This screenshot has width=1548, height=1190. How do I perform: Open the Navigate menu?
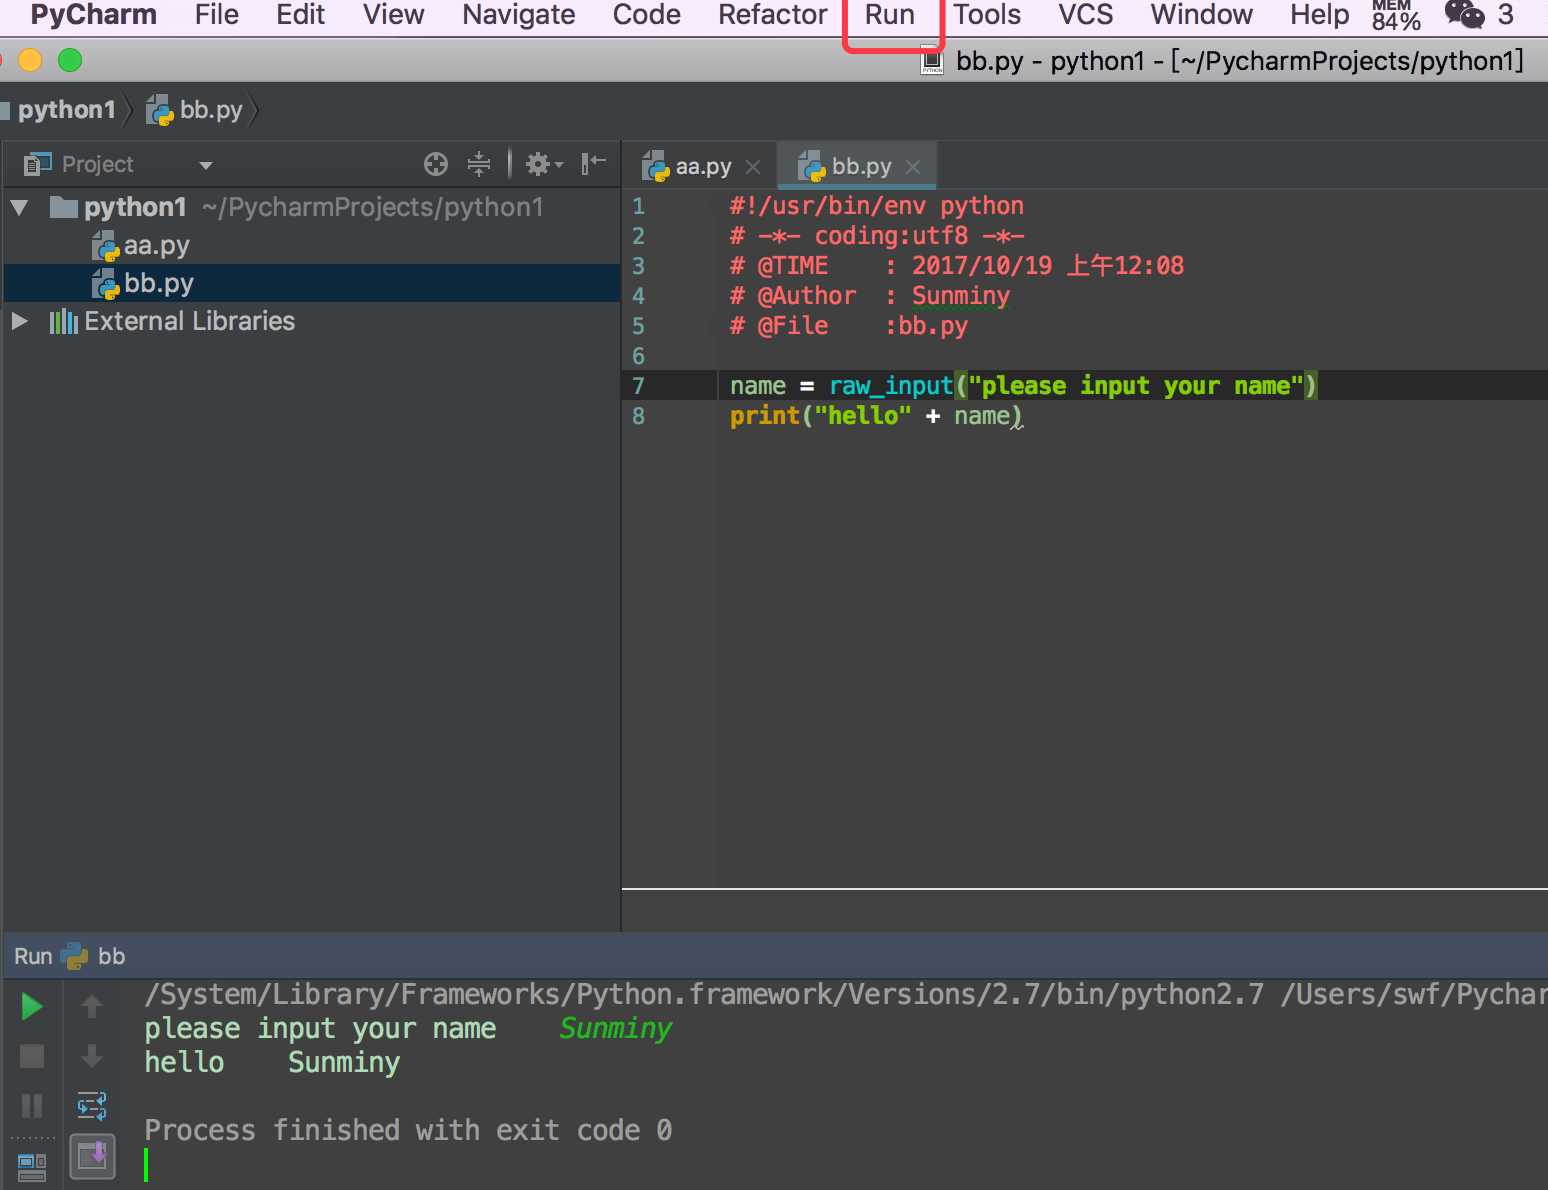point(518,15)
